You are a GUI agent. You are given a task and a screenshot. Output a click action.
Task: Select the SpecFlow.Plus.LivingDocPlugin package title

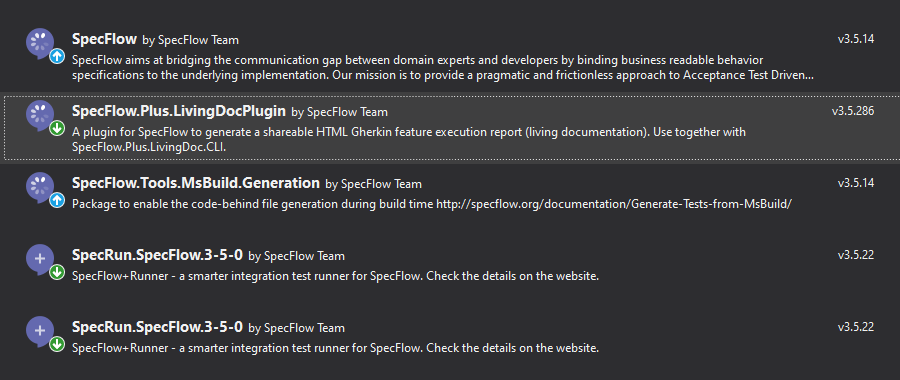point(179,111)
